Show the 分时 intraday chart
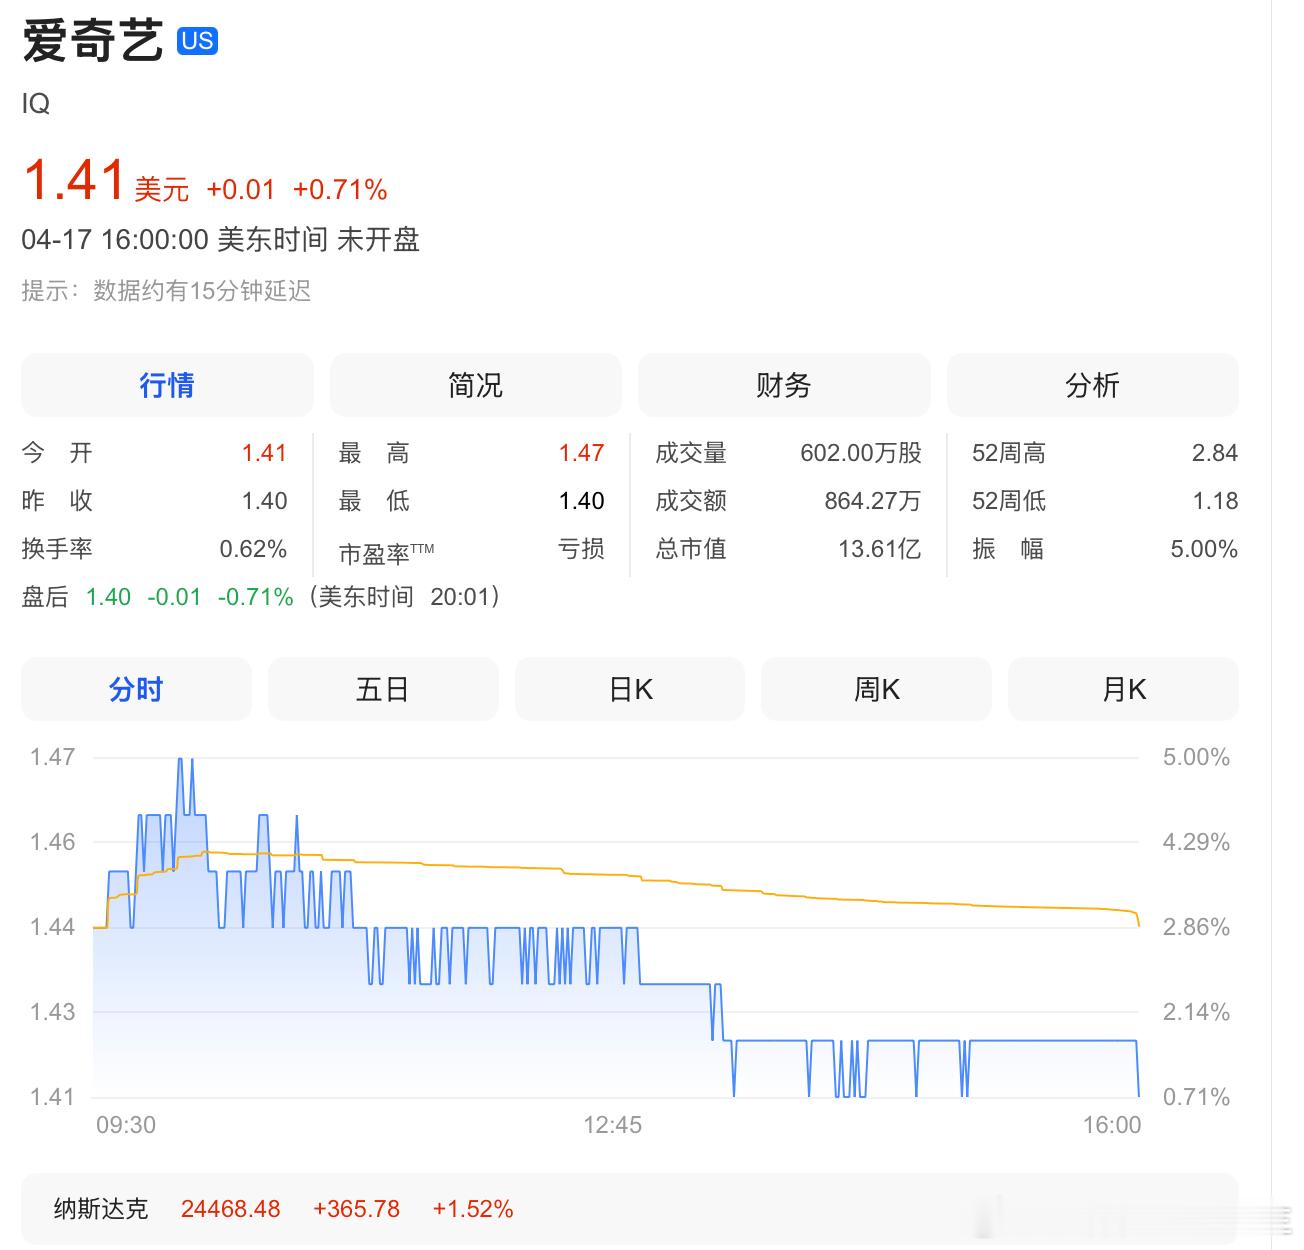 pyautogui.click(x=136, y=689)
